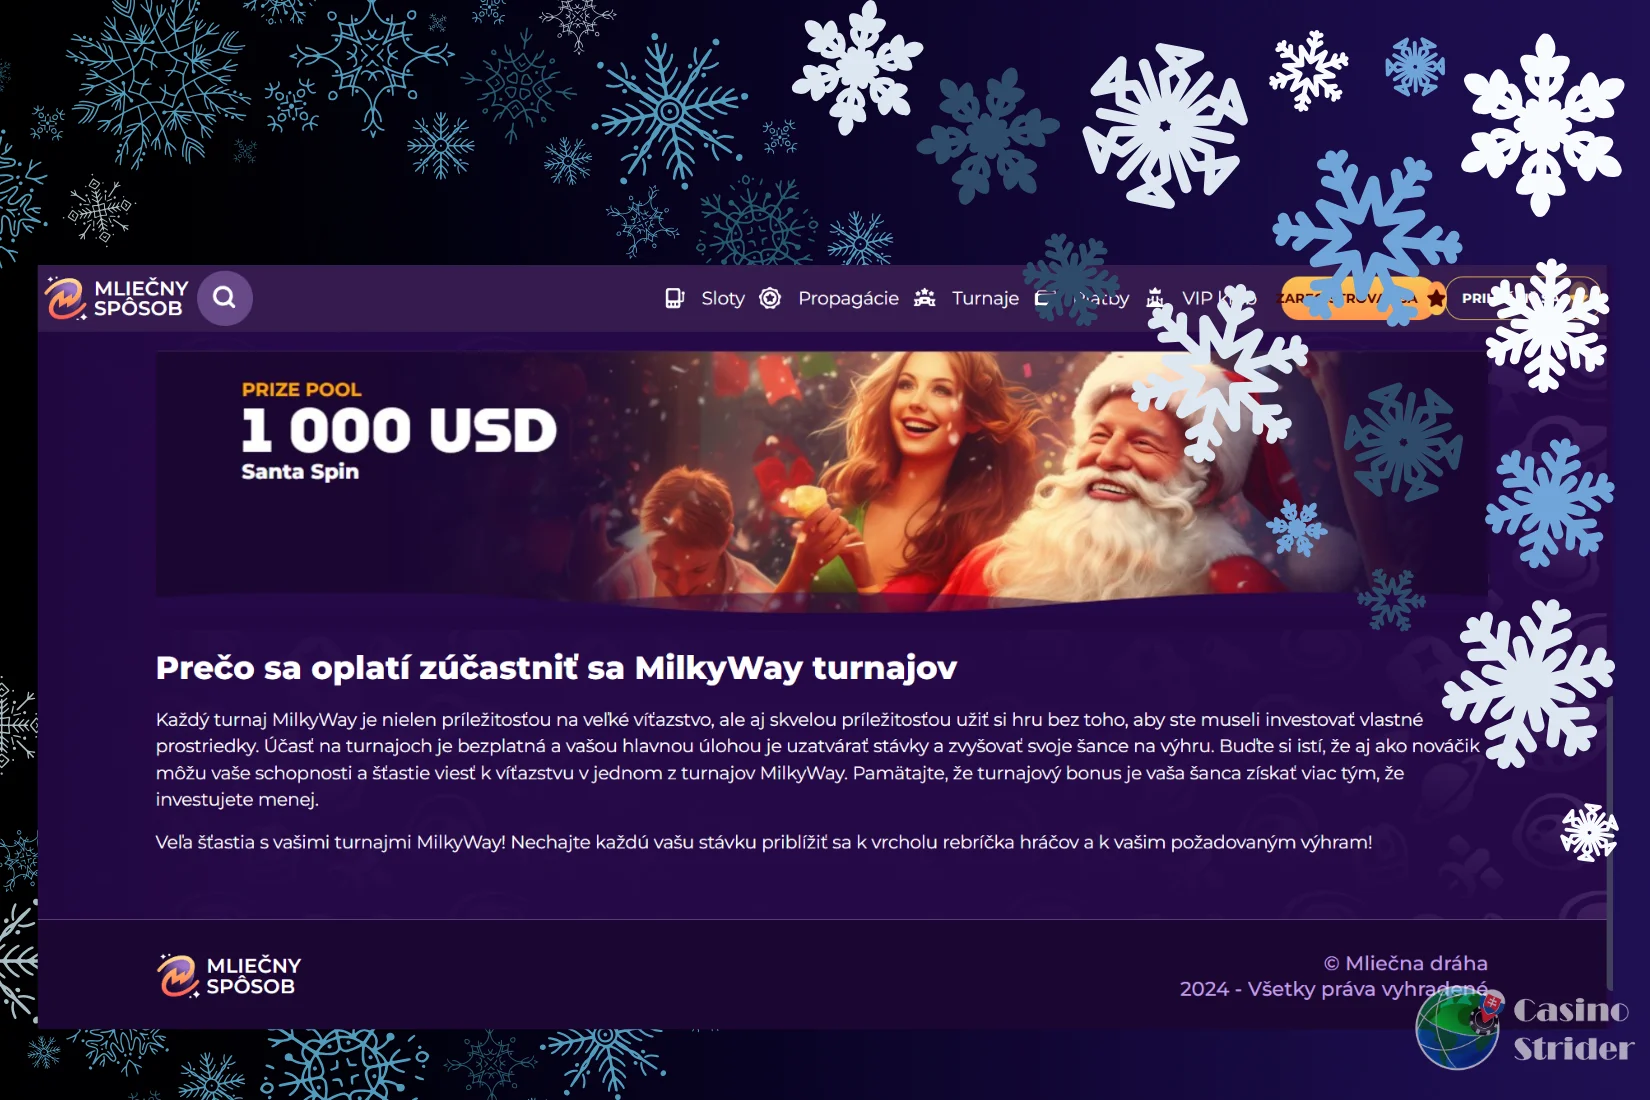The height and width of the screenshot is (1100, 1650).
Task: Open the Sloty menu item
Action: click(x=723, y=298)
